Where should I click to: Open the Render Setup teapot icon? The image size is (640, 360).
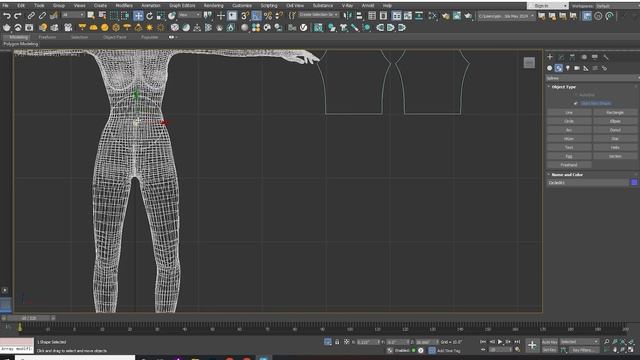pyautogui.click(x=445, y=16)
